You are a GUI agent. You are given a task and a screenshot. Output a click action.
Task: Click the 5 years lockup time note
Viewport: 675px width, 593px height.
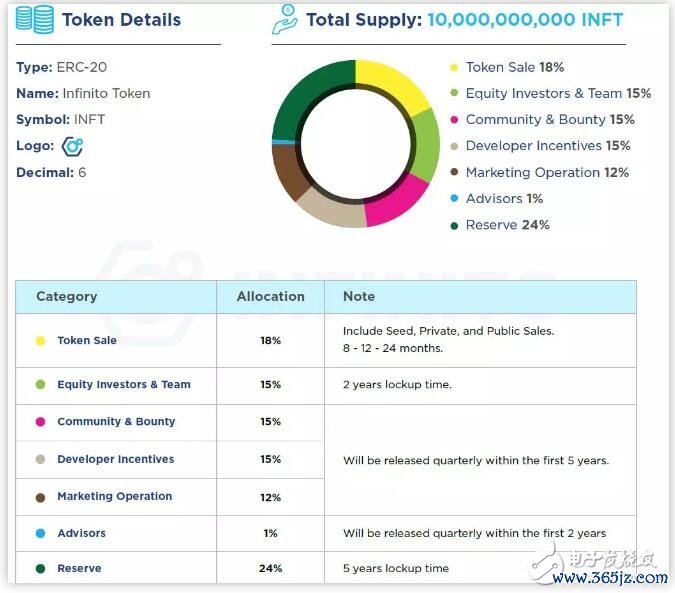coord(396,568)
